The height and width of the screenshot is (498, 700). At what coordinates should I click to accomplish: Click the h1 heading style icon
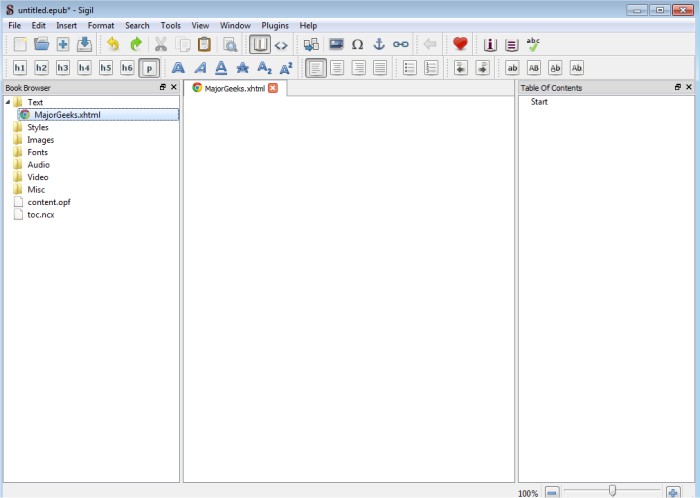pos(20,68)
